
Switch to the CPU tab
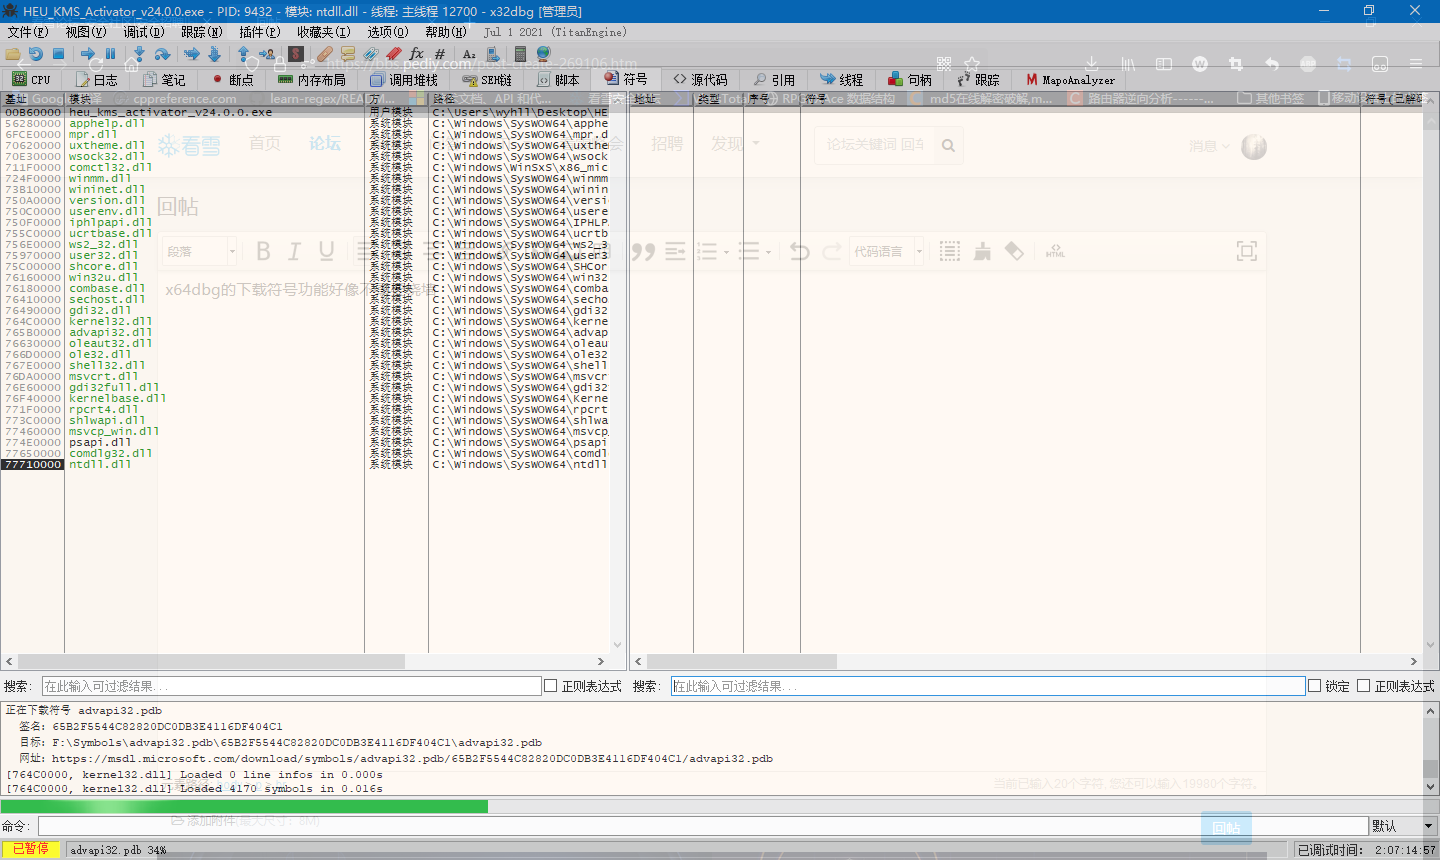click(x=31, y=80)
